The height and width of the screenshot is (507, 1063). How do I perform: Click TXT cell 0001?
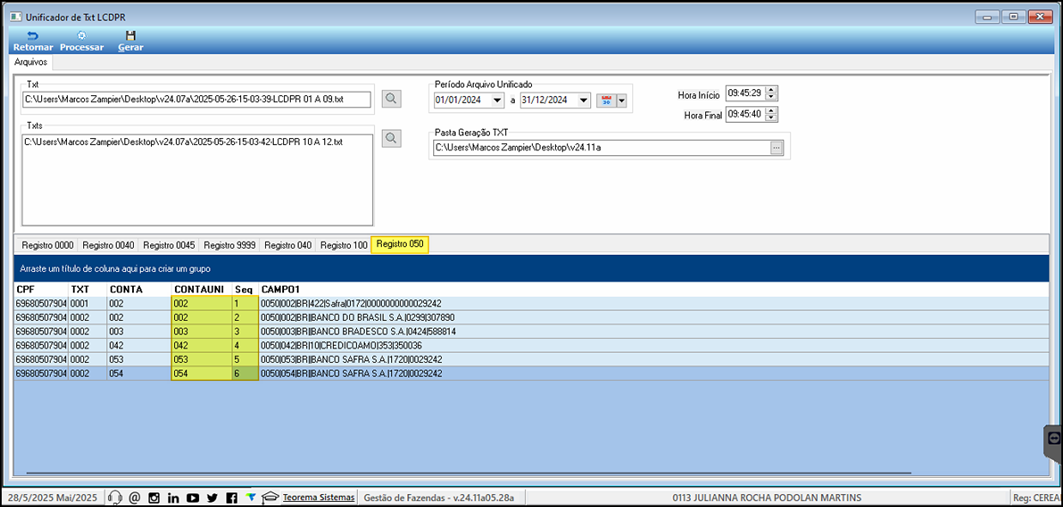87,304
